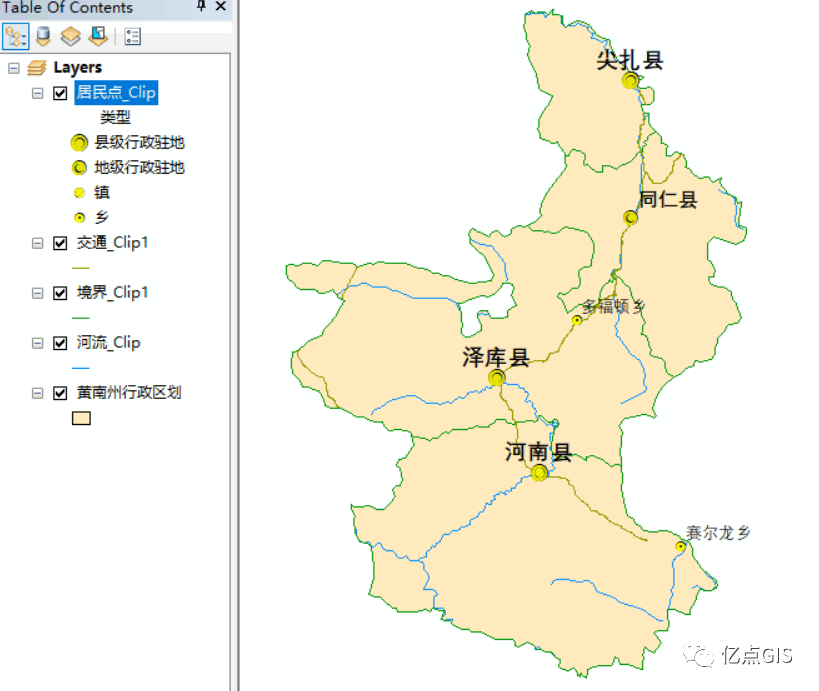819x691 pixels.
Task: Select the 黄南州行政区划 layer name
Action: tap(129, 392)
